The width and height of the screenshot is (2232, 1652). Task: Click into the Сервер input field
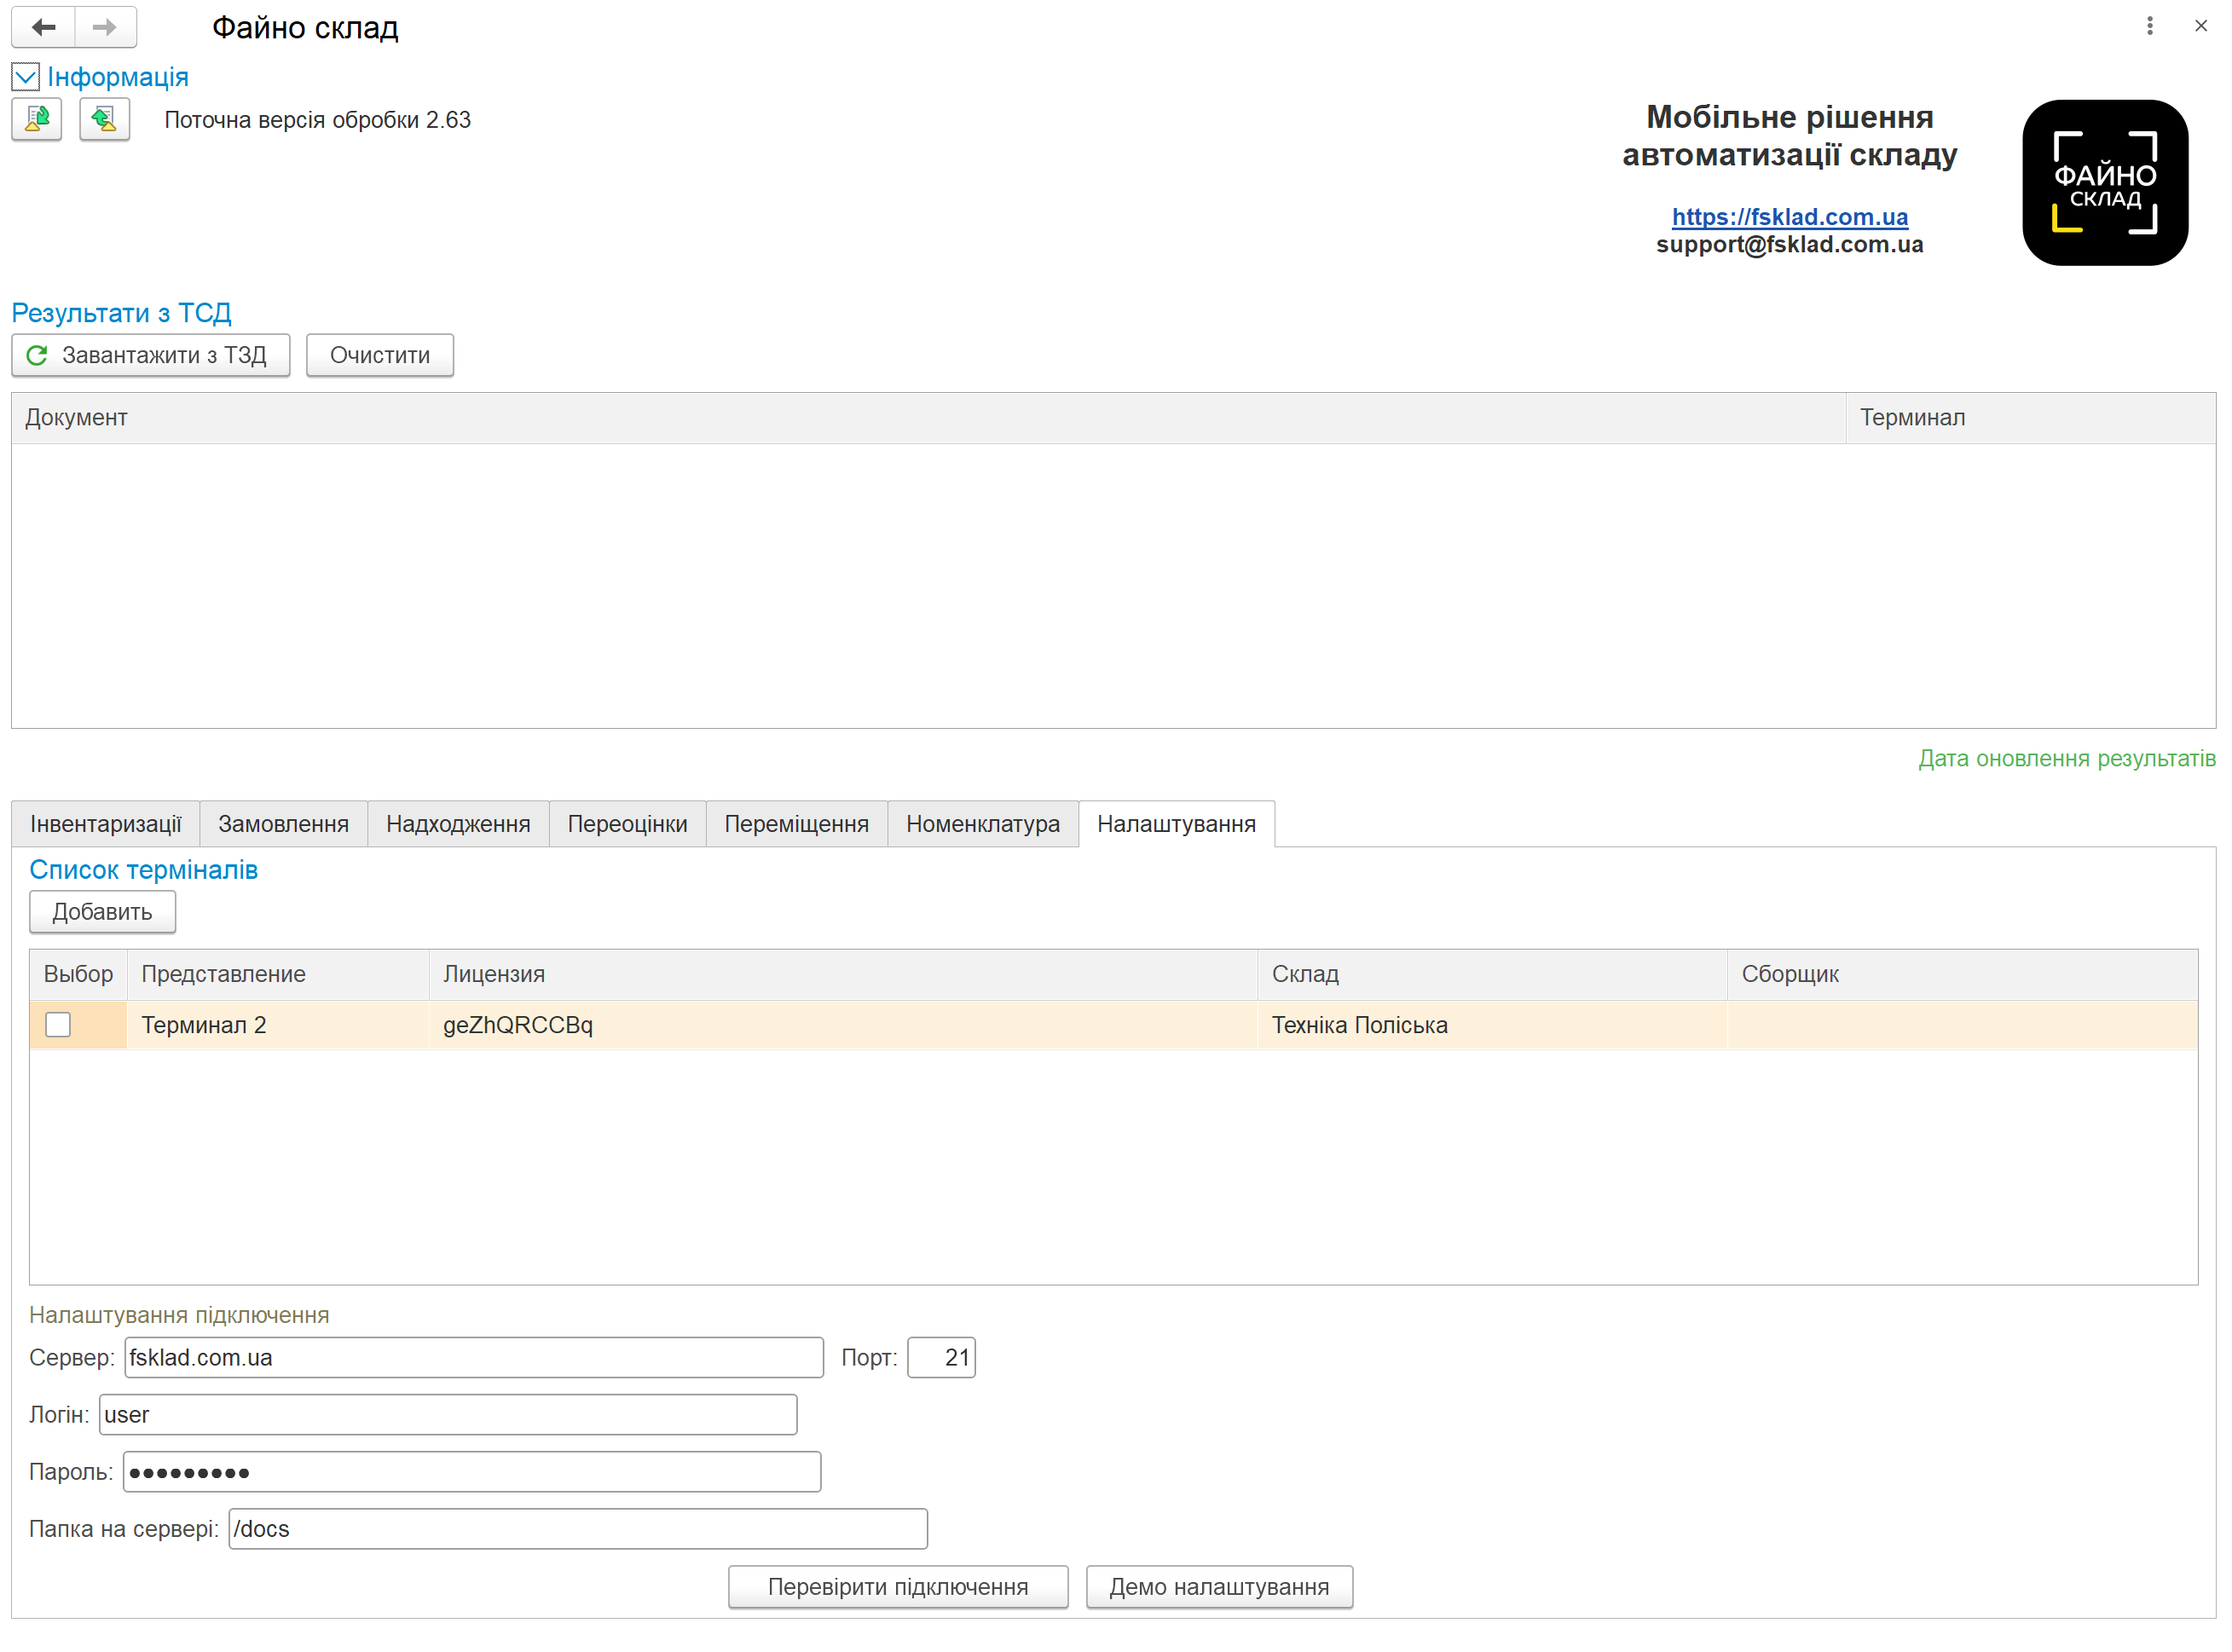point(473,1357)
